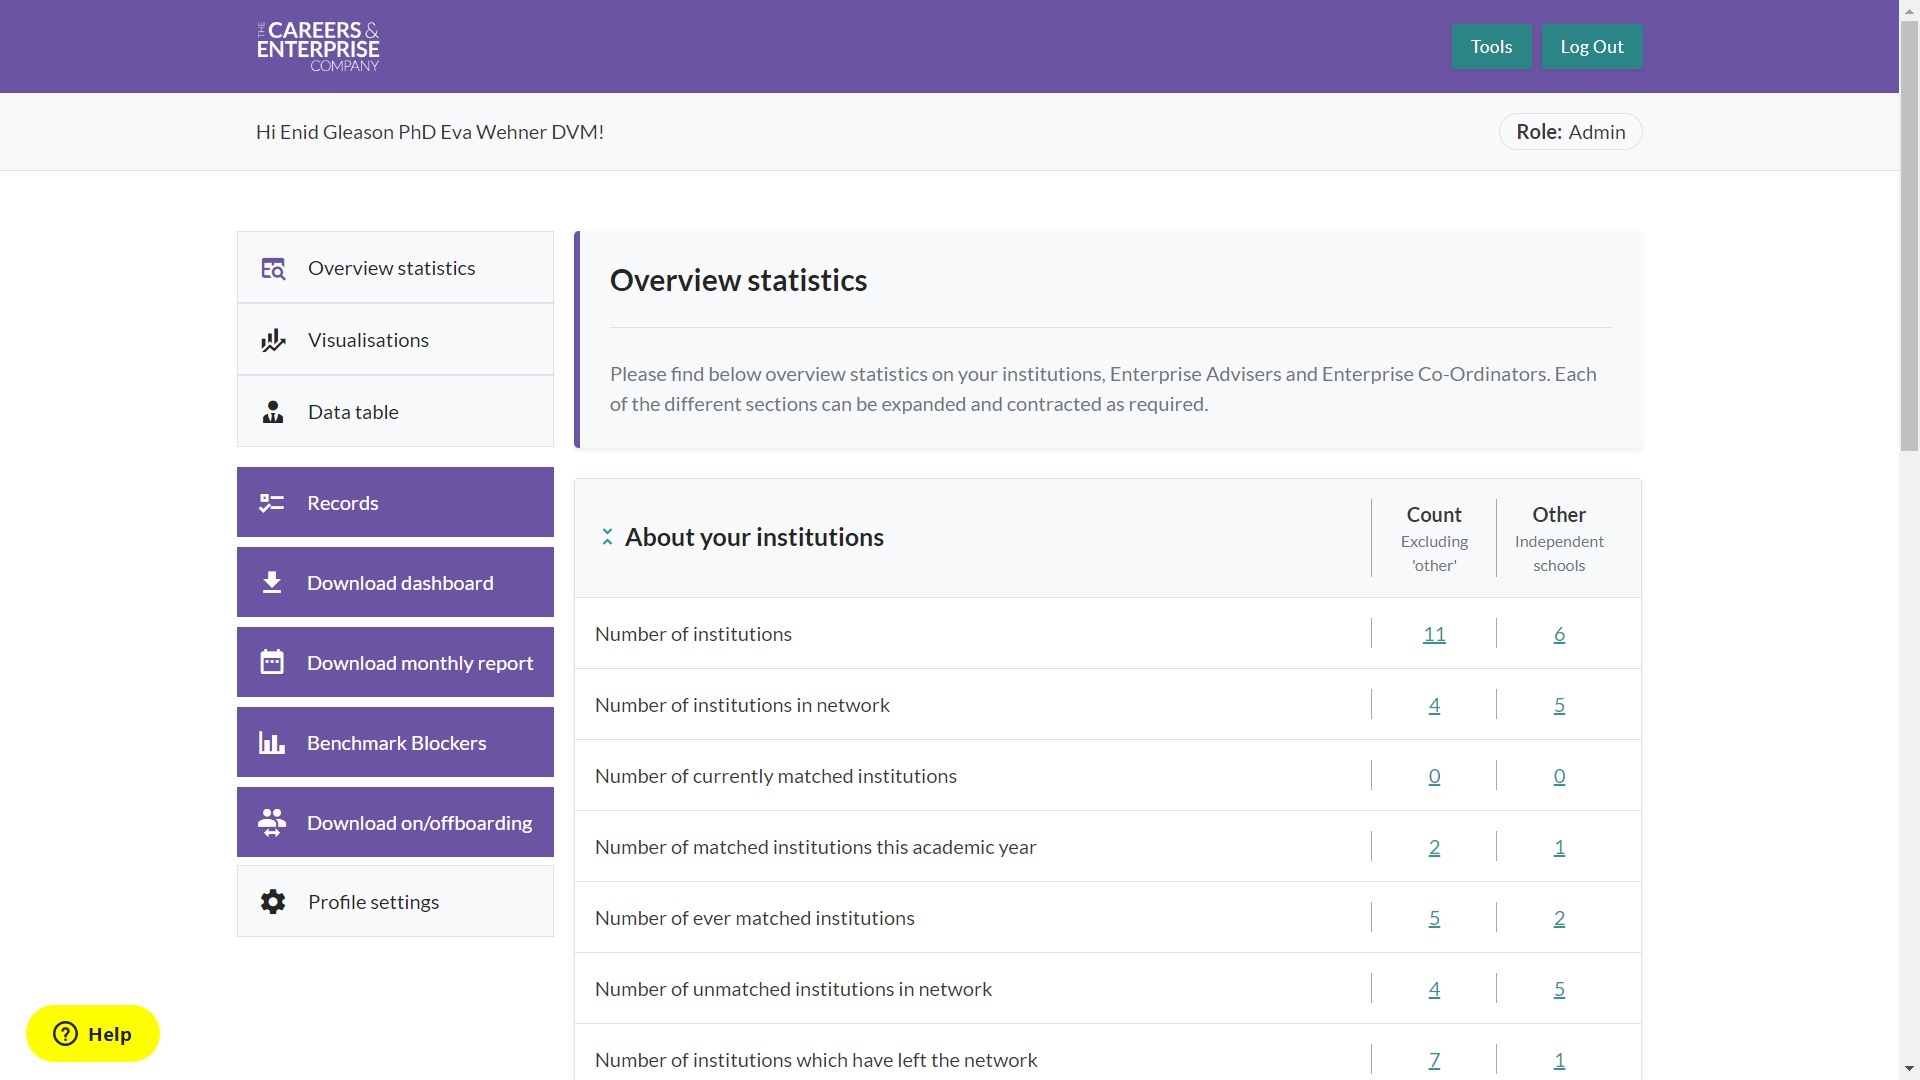Open other count 5 for unmatched institutions in network
Viewport: 1920px width, 1080px height.
1559,989
